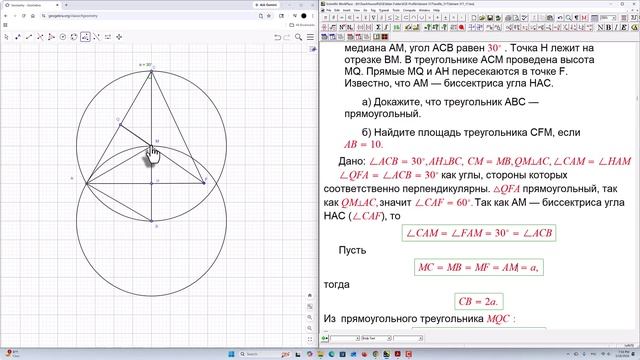The image size is (640, 360).
Task: Zoom out of the GeoGebra graphics view
Action: 310,328
